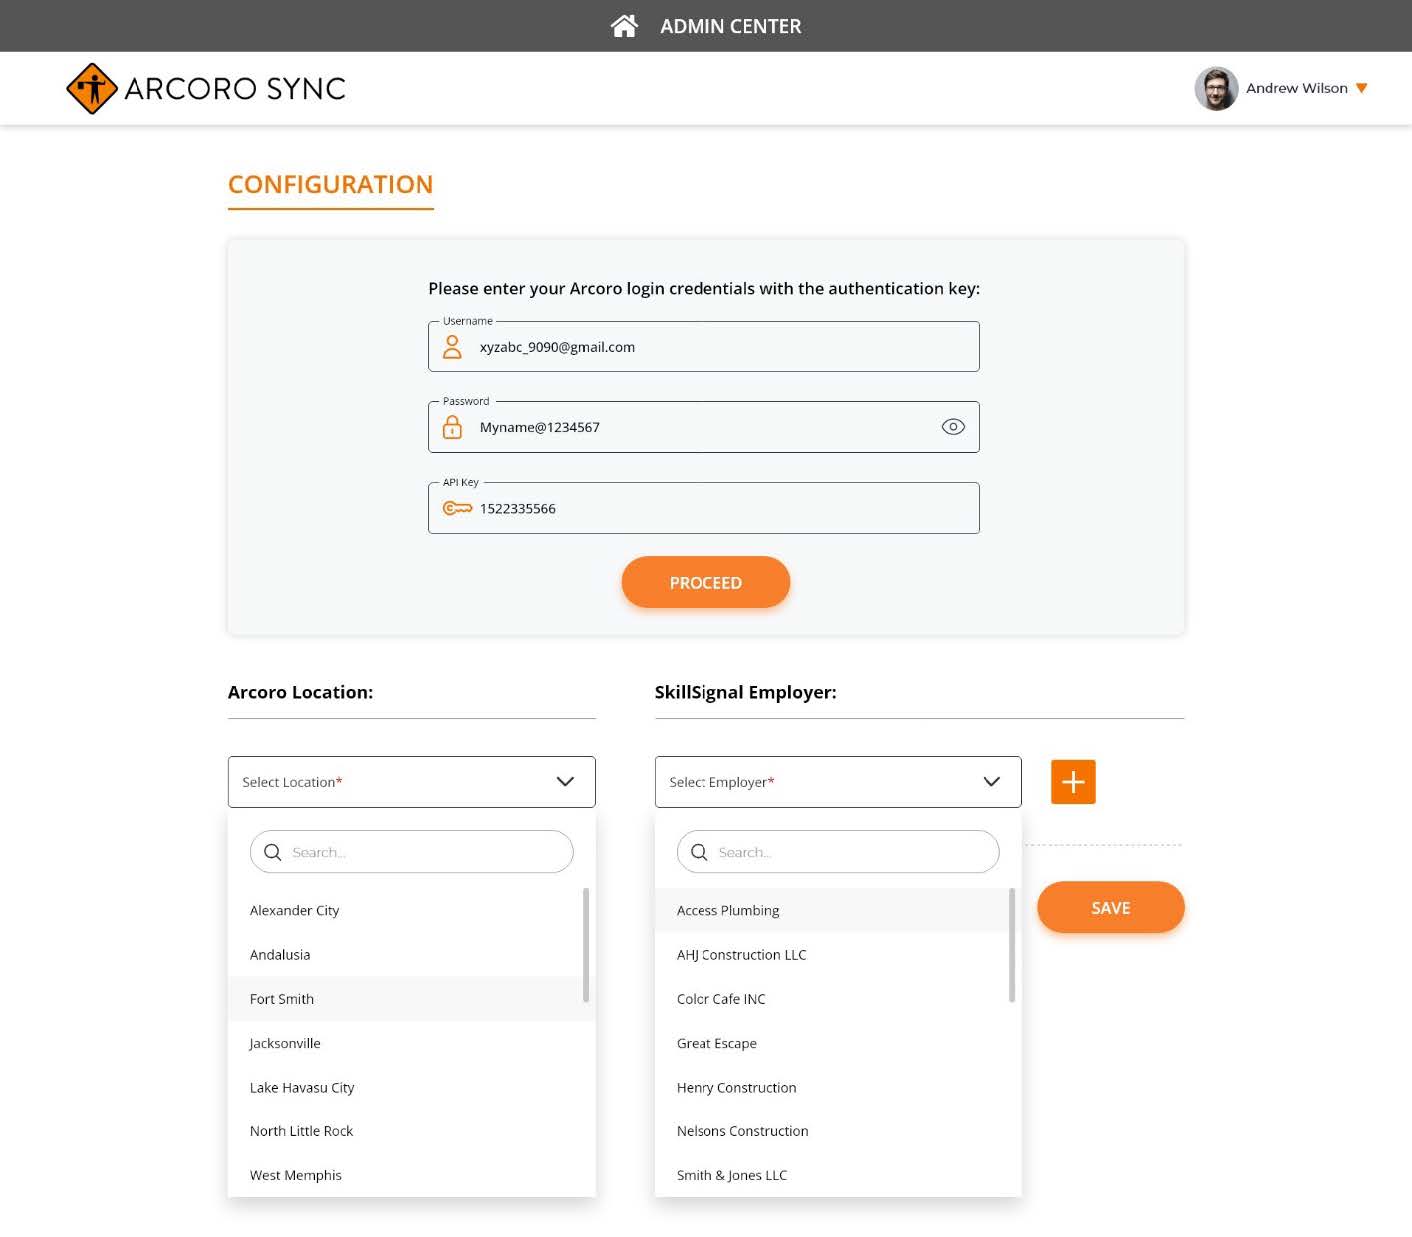1412x1237 pixels.
Task: Click the SAVE button
Action: 1111,907
